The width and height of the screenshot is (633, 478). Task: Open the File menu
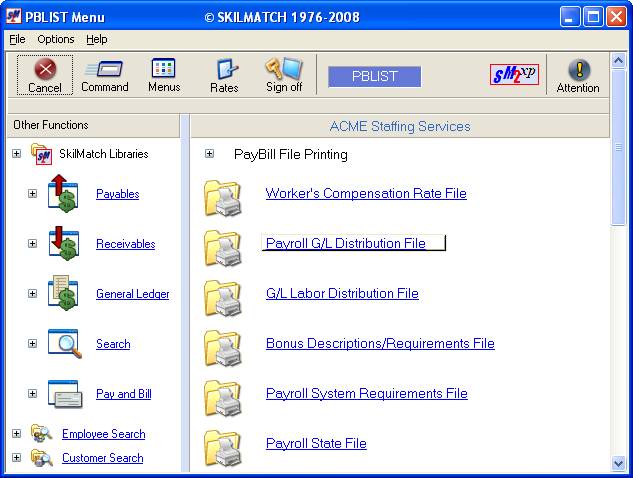pos(17,39)
